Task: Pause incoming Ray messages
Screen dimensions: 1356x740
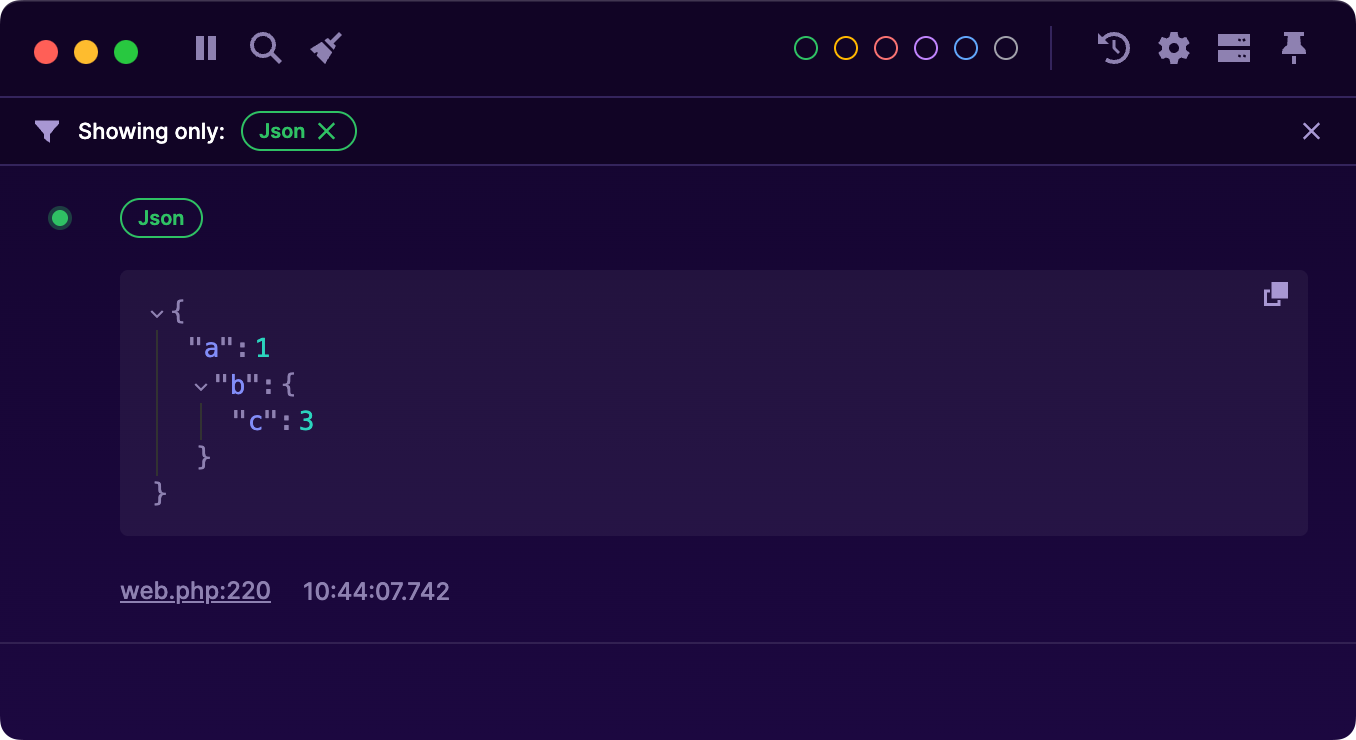Action: [205, 47]
